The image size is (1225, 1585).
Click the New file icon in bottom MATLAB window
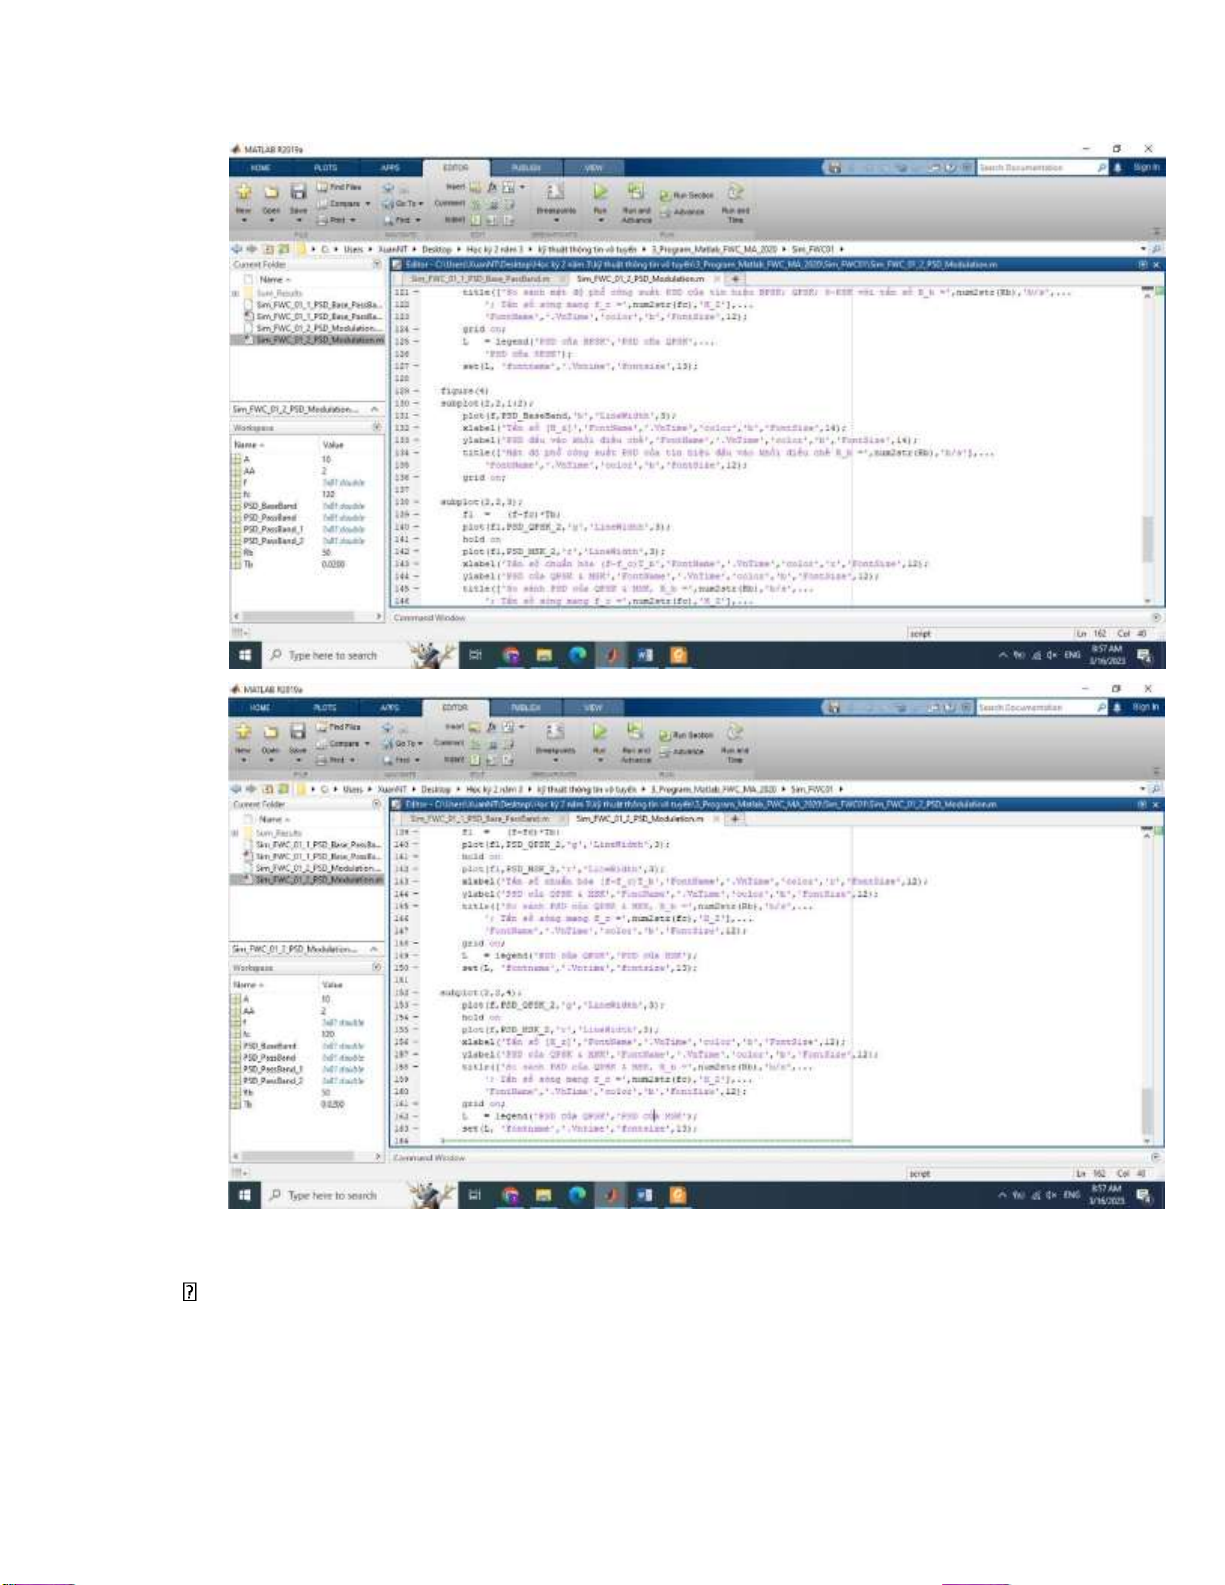coord(243,732)
